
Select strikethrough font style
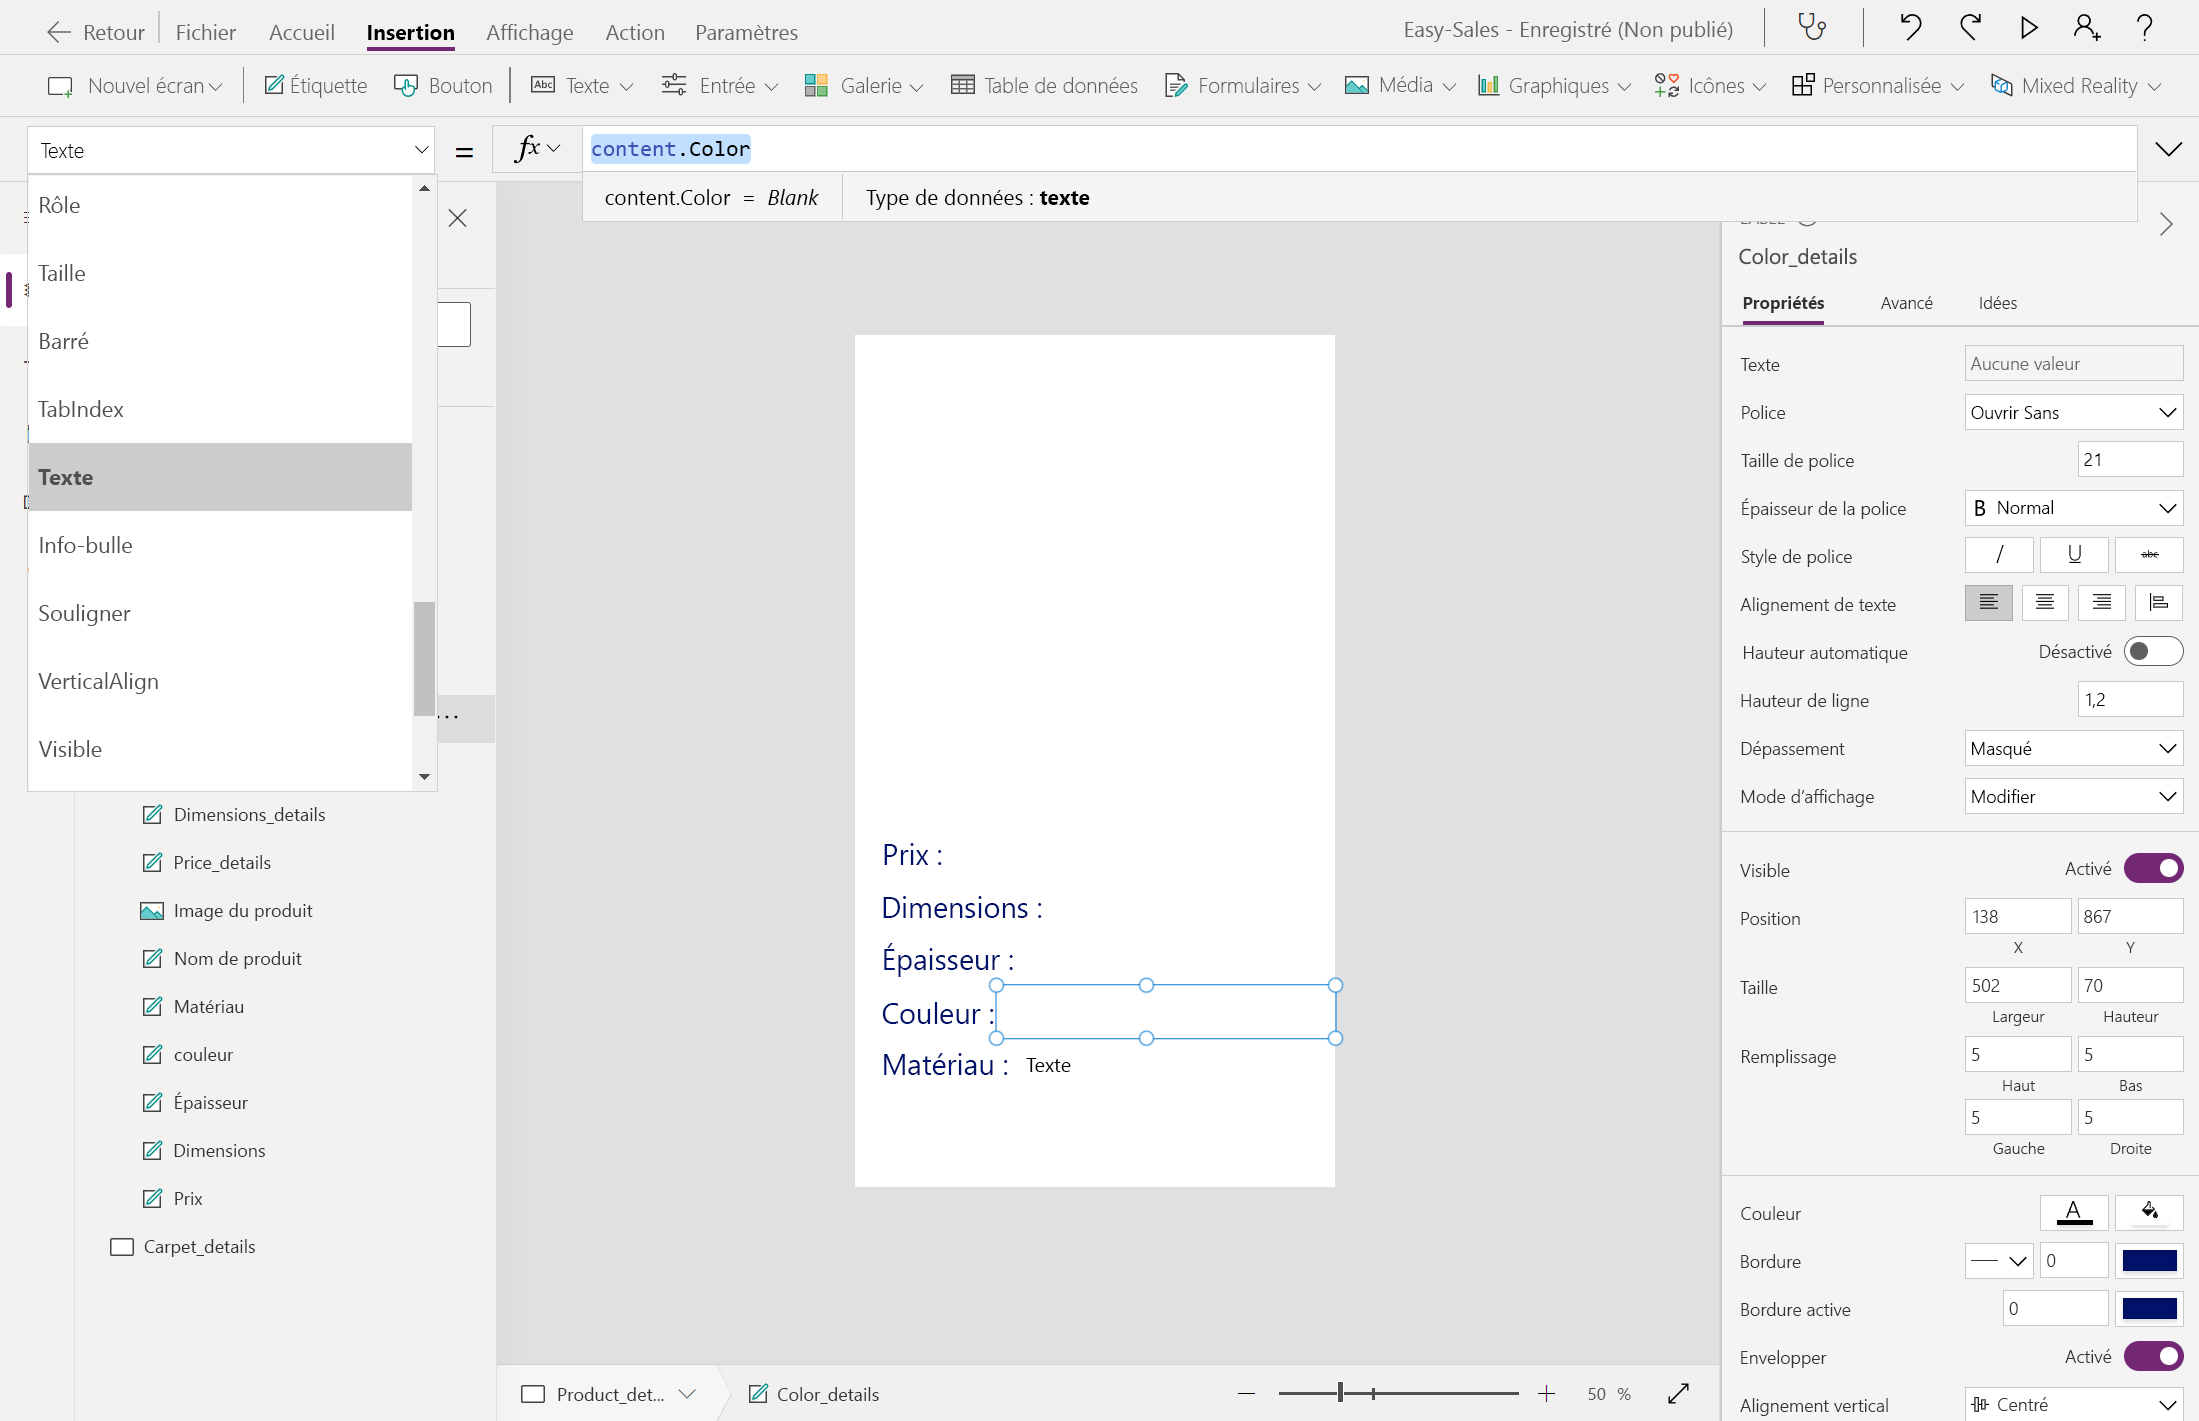[2149, 555]
